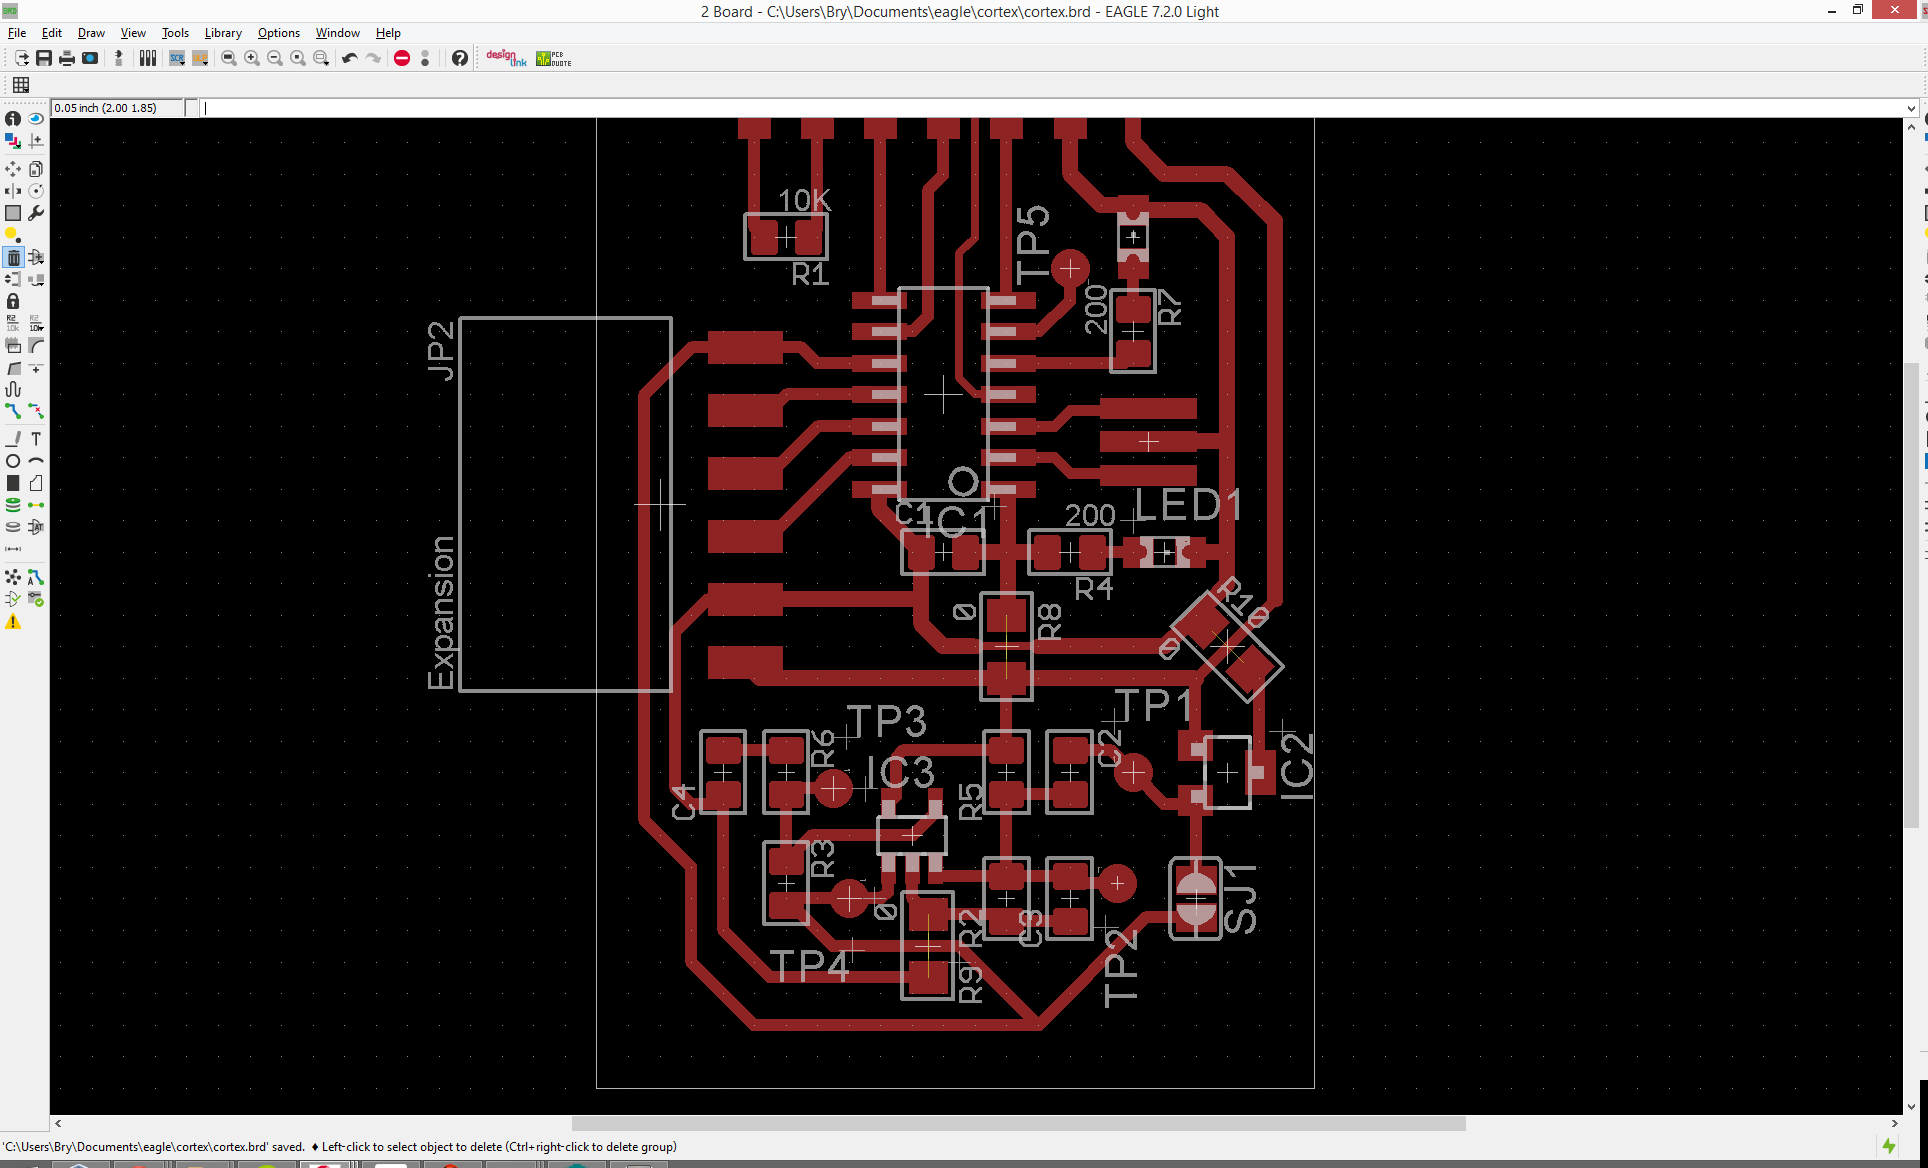Click the Lock tool icon
Image resolution: width=1928 pixels, height=1168 pixels.
pos(13,301)
